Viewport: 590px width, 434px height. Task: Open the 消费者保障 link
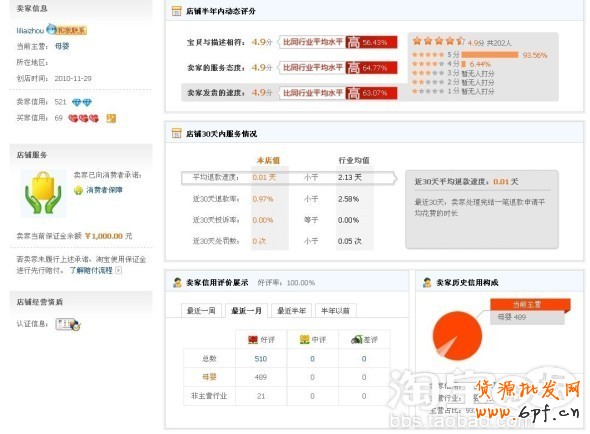pyautogui.click(x=104, y=190)
